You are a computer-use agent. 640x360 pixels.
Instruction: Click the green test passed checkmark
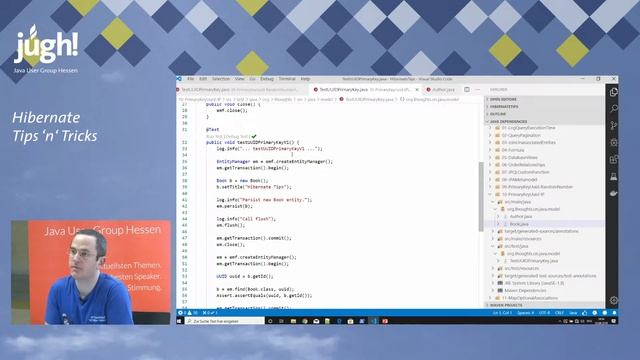point(254,136)
